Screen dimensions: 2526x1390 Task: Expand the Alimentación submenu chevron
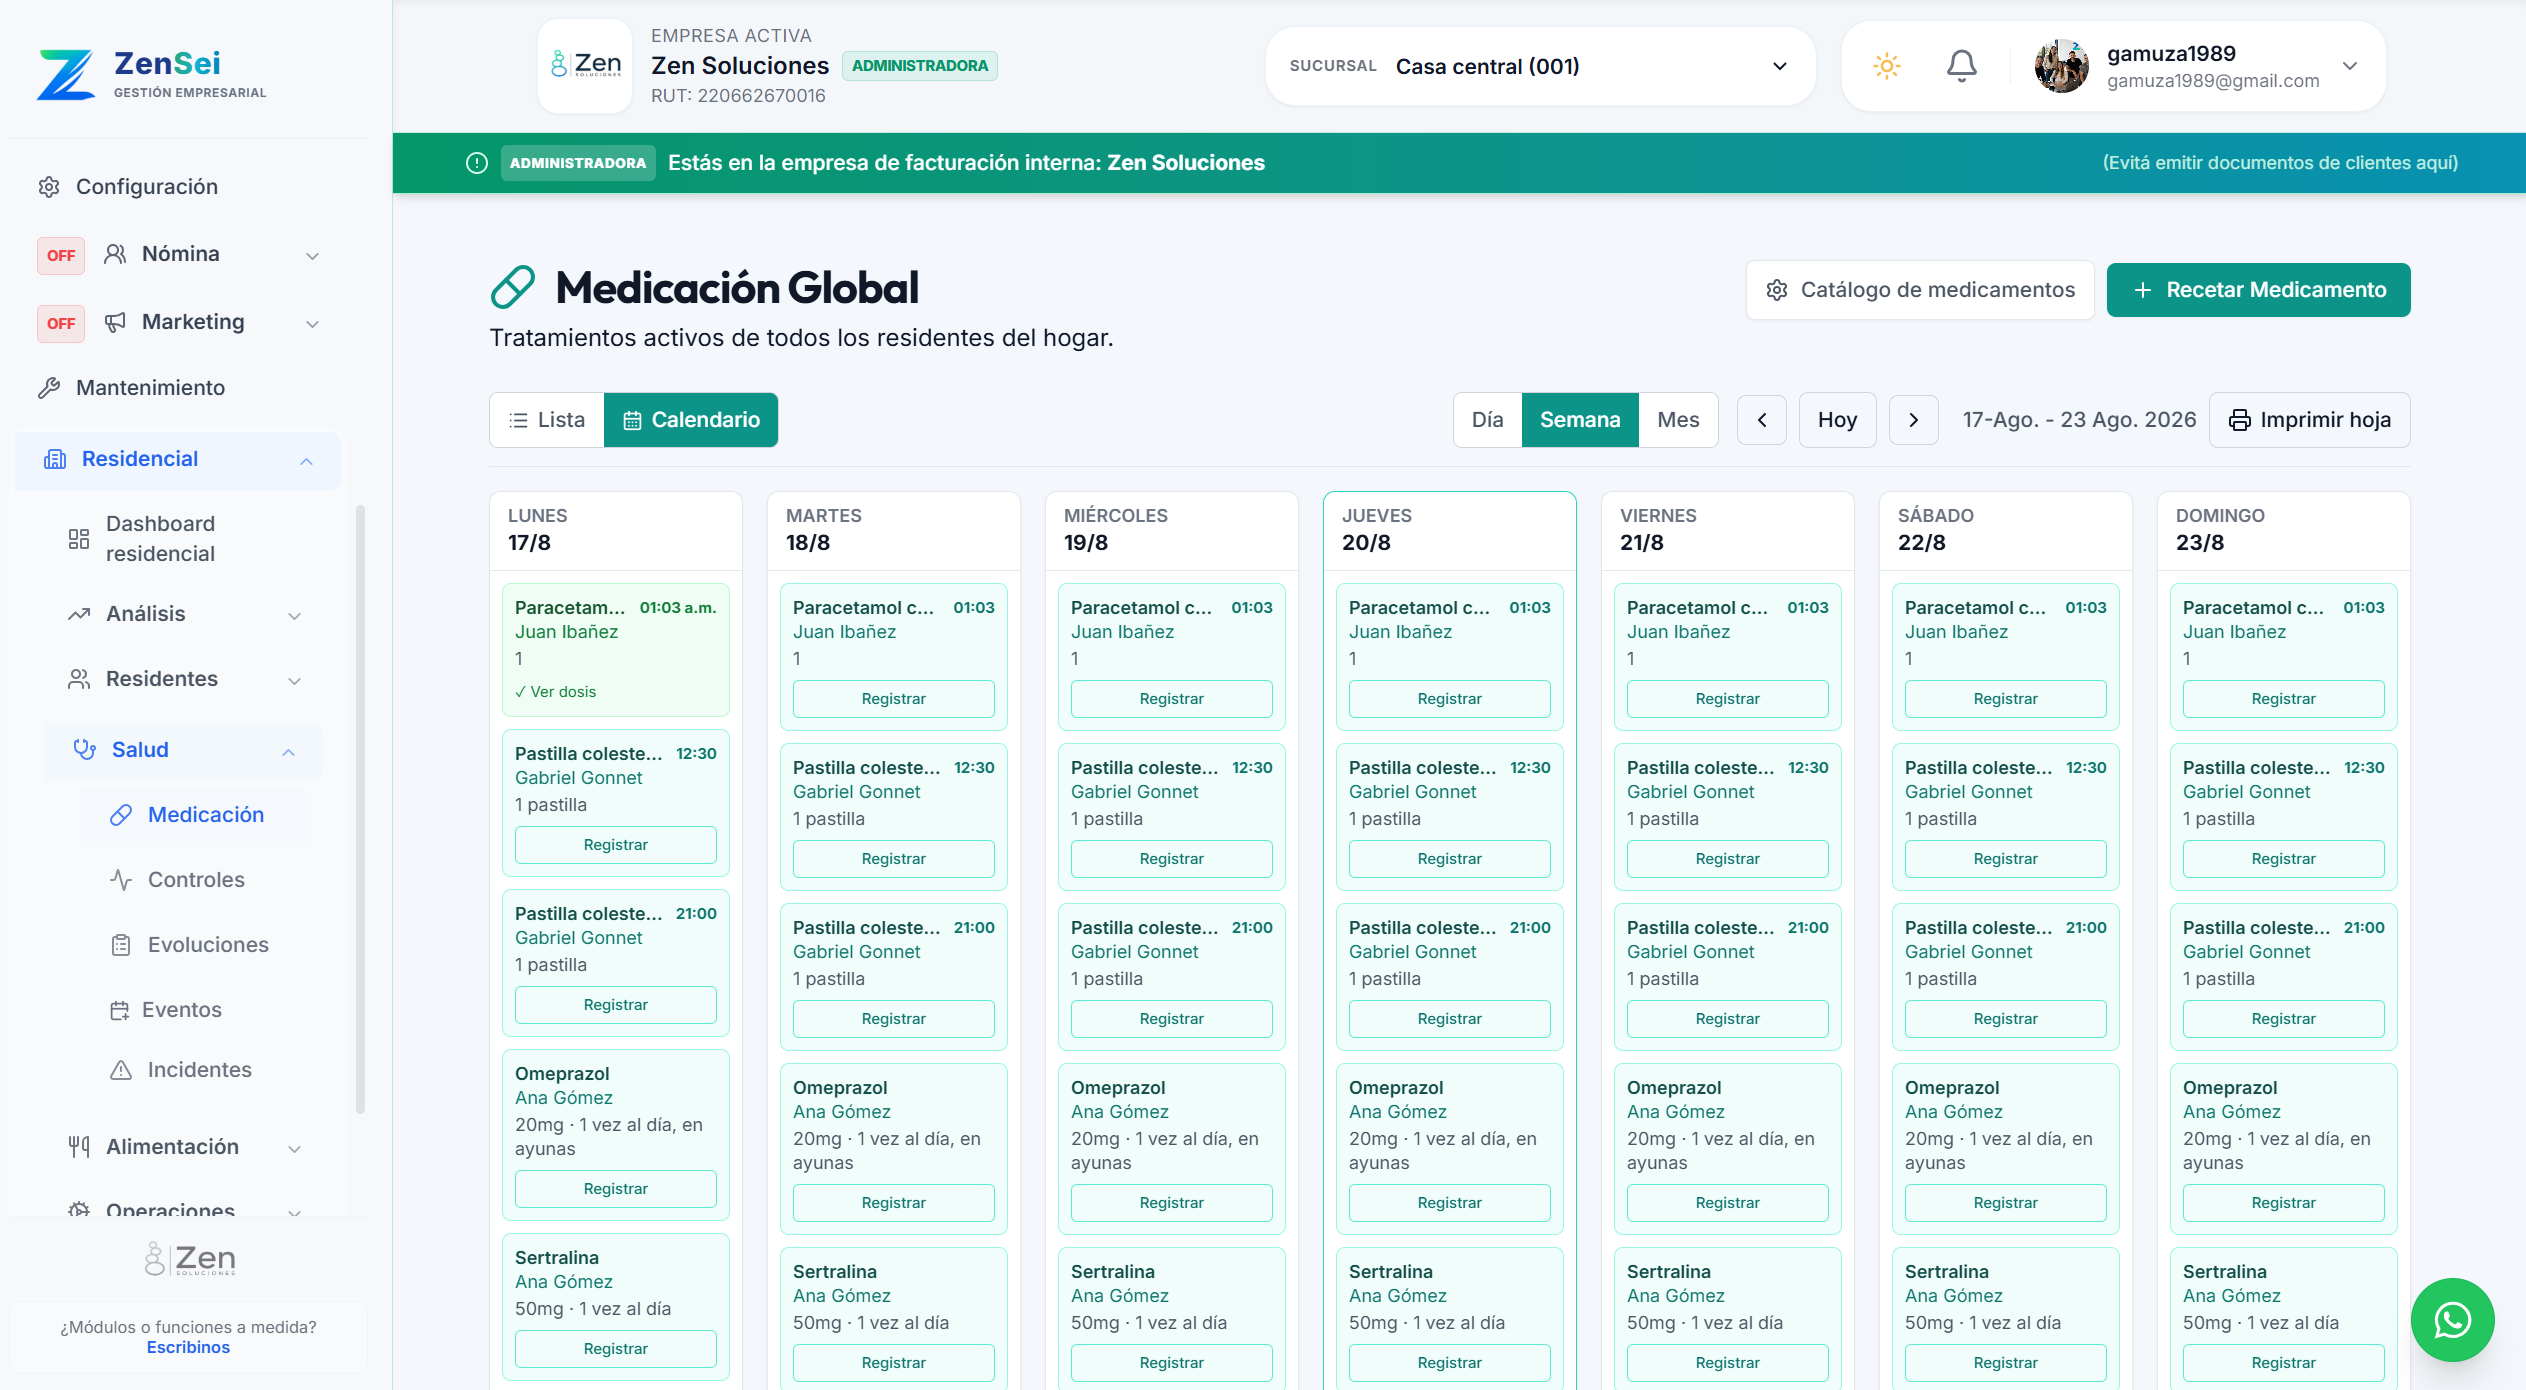294,1149
